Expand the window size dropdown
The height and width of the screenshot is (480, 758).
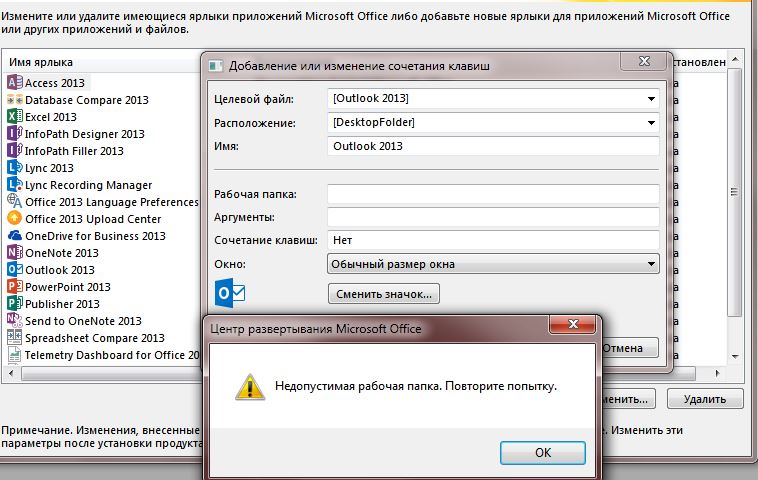click(x=651, y=264)
